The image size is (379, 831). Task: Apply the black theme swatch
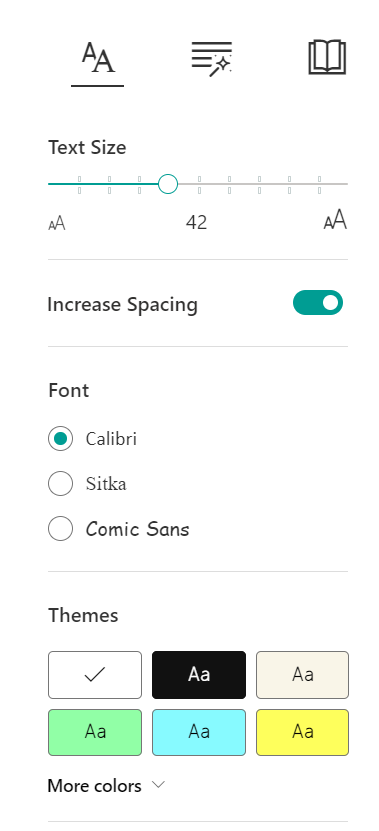click(199, 675)
